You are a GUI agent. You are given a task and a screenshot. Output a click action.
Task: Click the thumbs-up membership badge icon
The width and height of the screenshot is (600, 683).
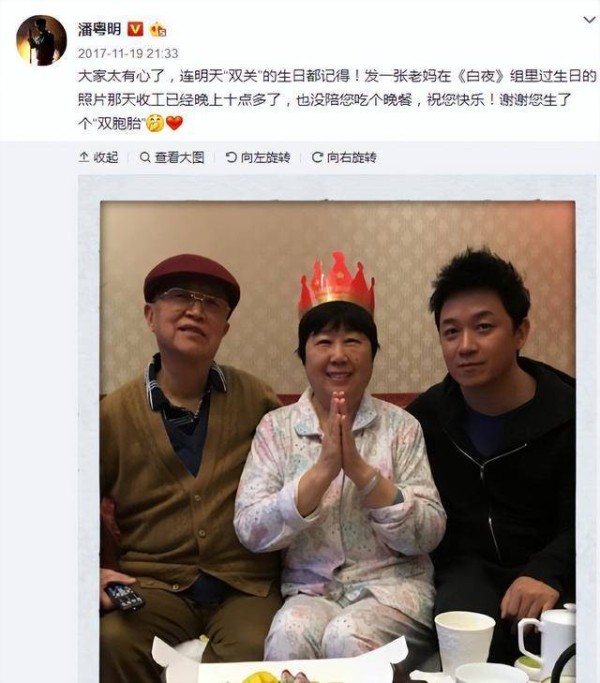tap(158, 29)
